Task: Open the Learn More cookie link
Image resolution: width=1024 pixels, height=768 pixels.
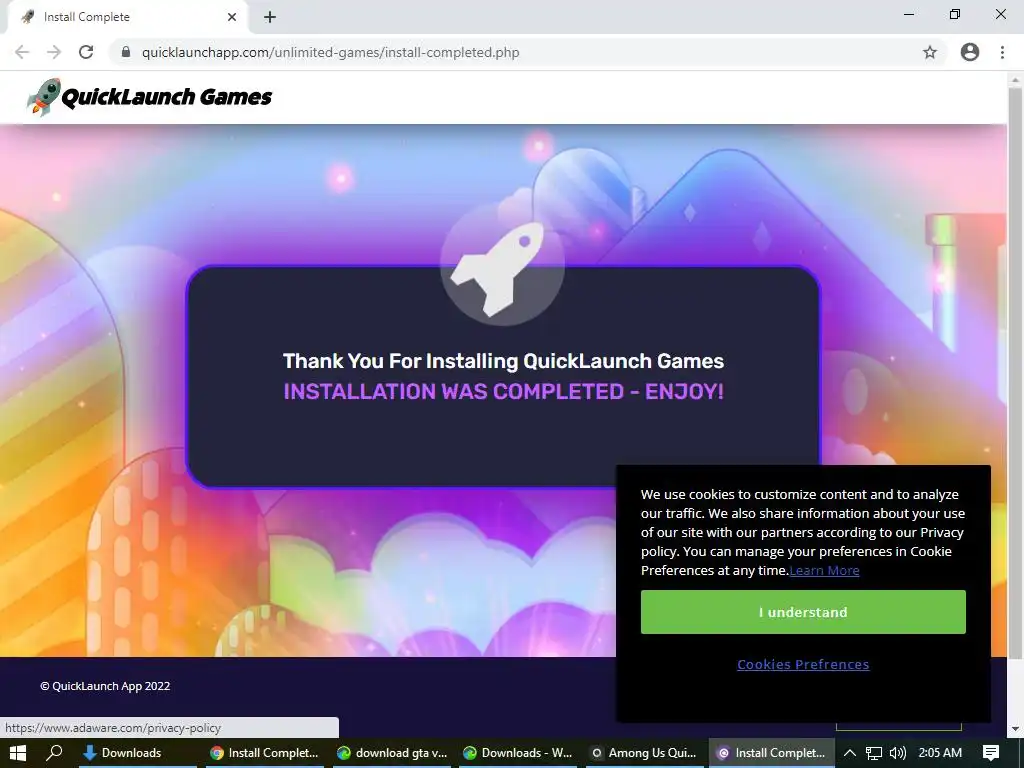Action: click(x=824, y=570)
